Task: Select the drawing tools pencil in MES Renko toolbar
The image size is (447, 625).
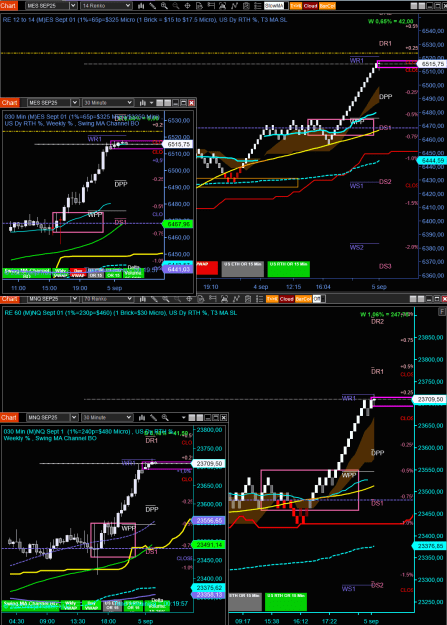Action: tap(152, 6)
